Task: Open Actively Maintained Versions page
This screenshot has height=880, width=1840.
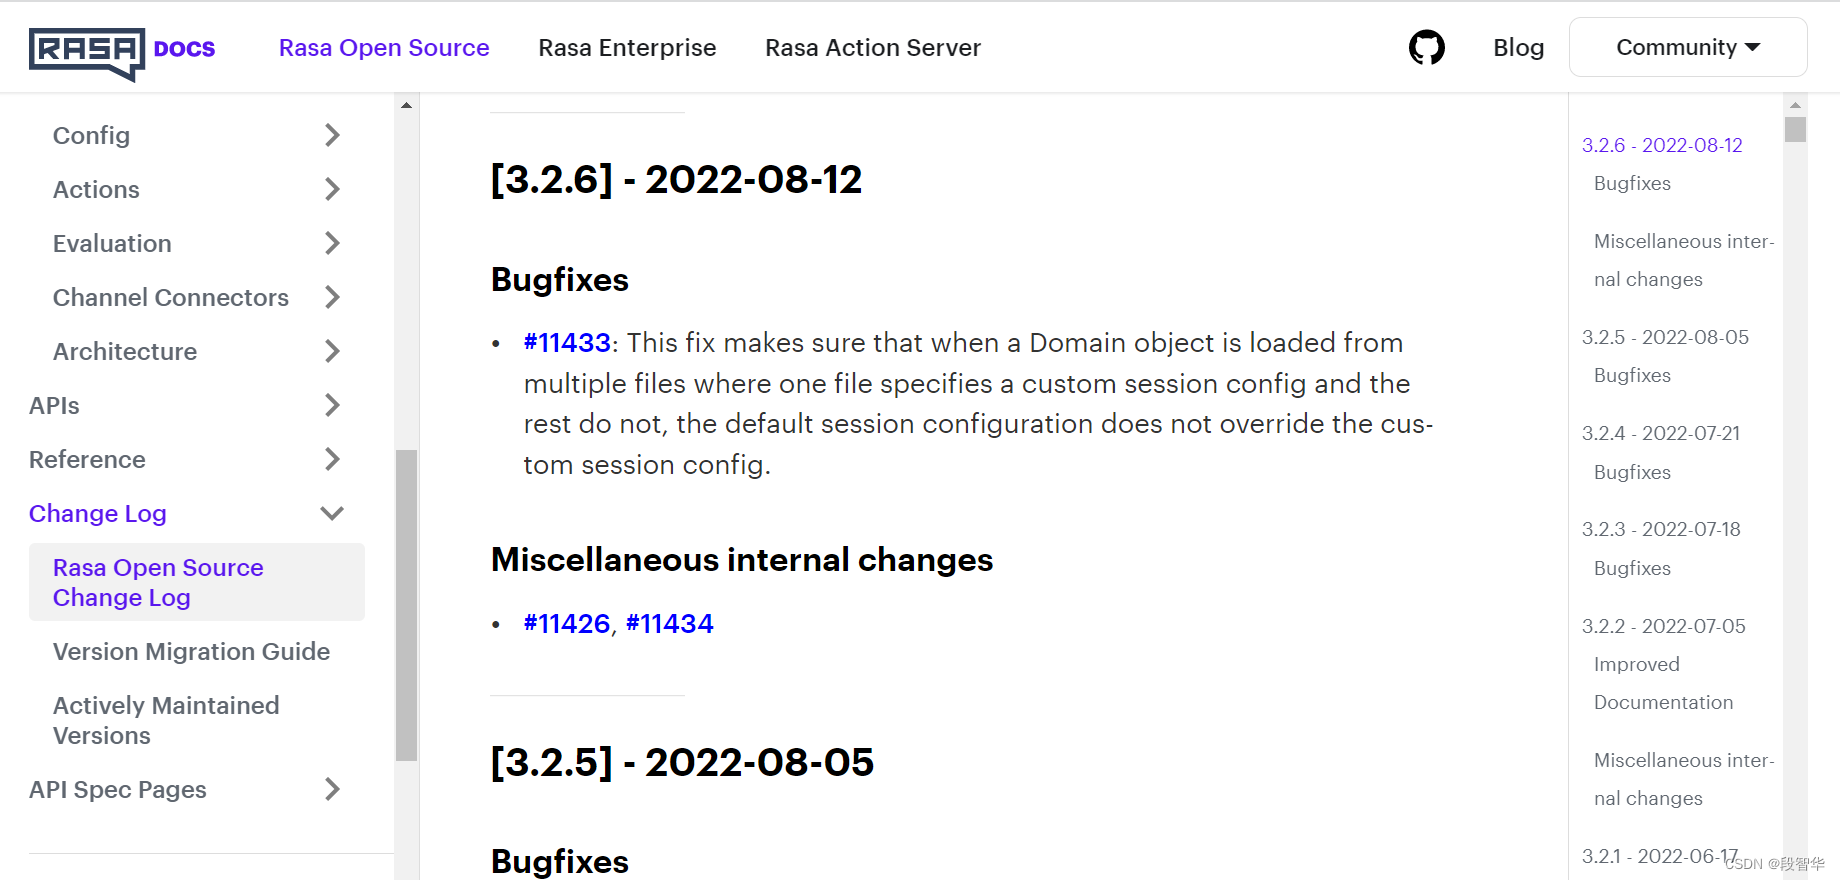Action: pyautogui.click(x=166, y=720)
